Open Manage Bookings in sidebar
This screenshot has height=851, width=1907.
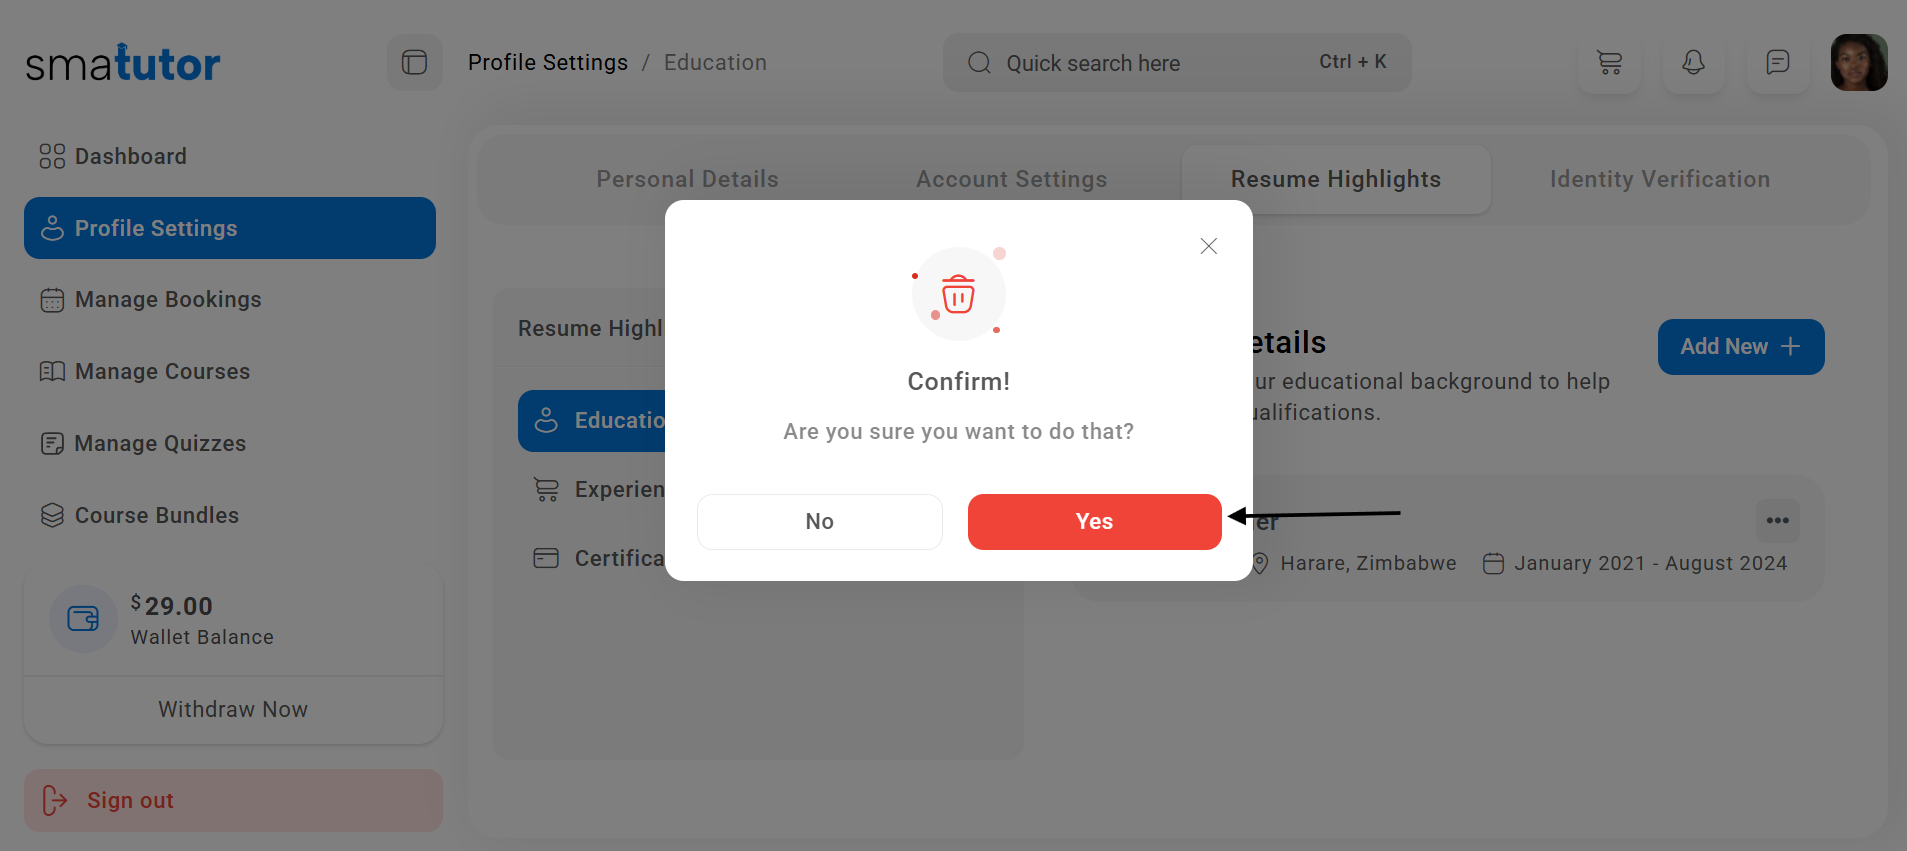tap(167, 300)
